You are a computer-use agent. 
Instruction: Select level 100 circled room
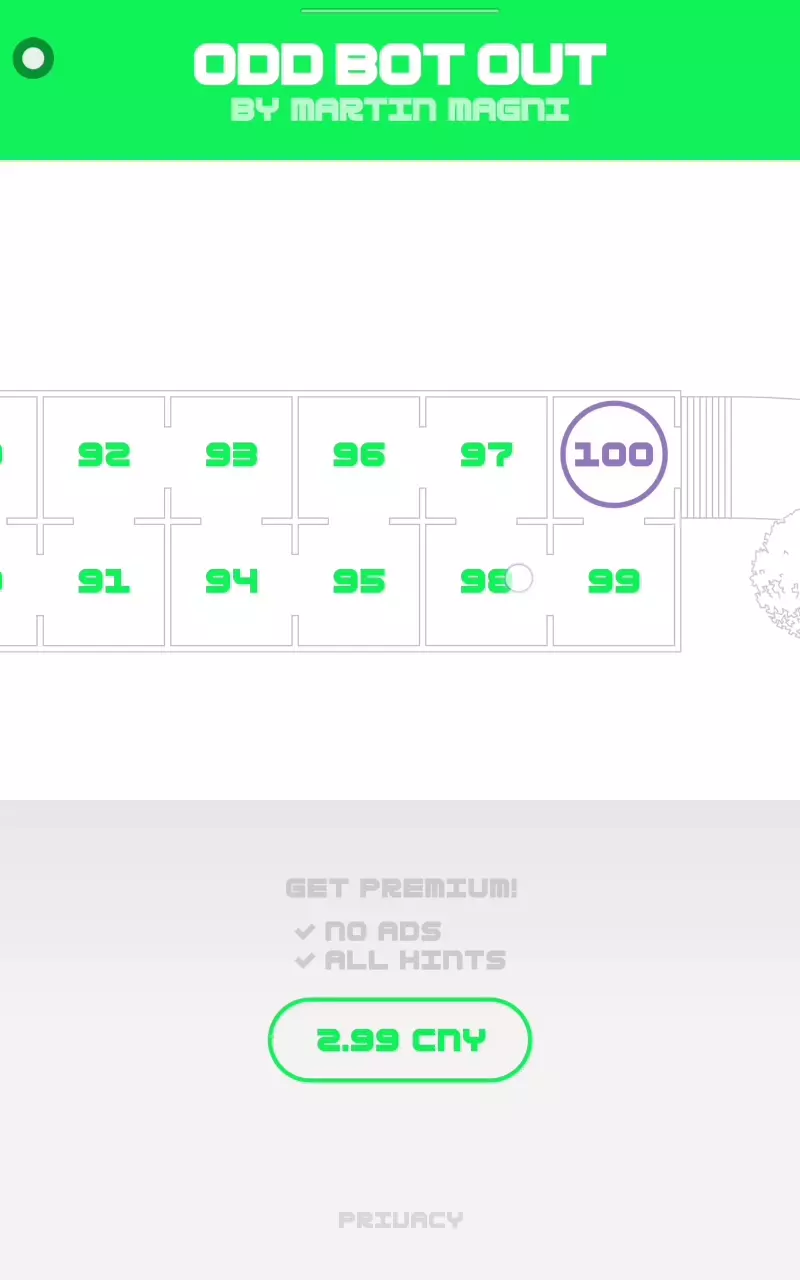(x=613, y=455)
